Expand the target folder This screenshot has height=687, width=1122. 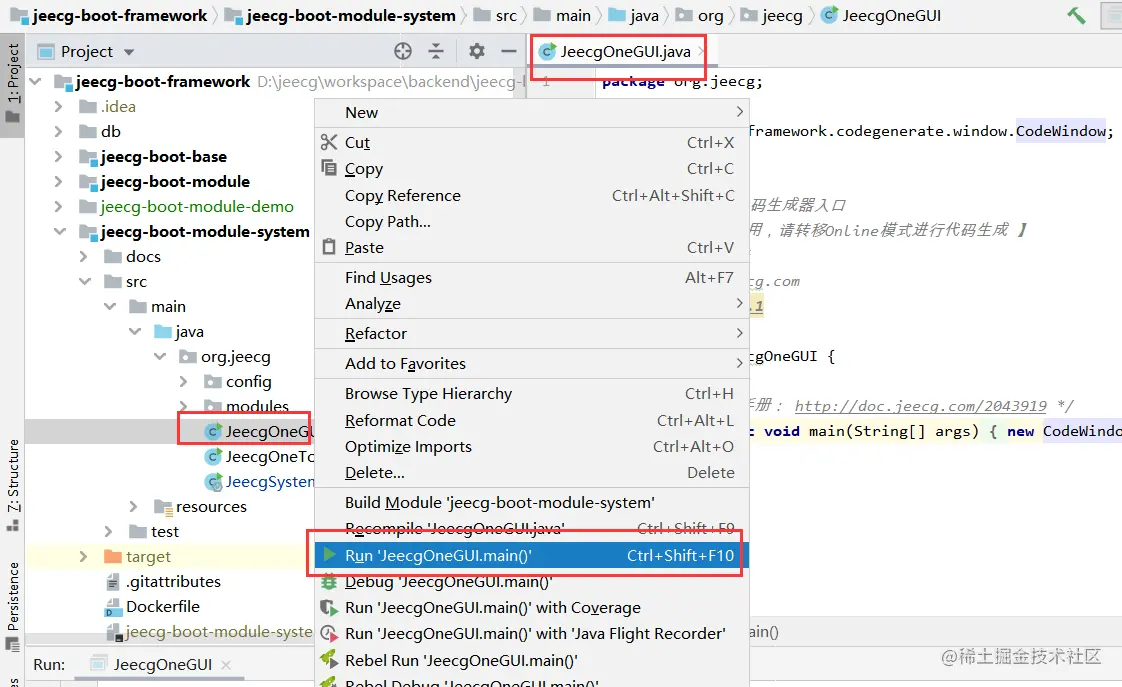point(83,557)
